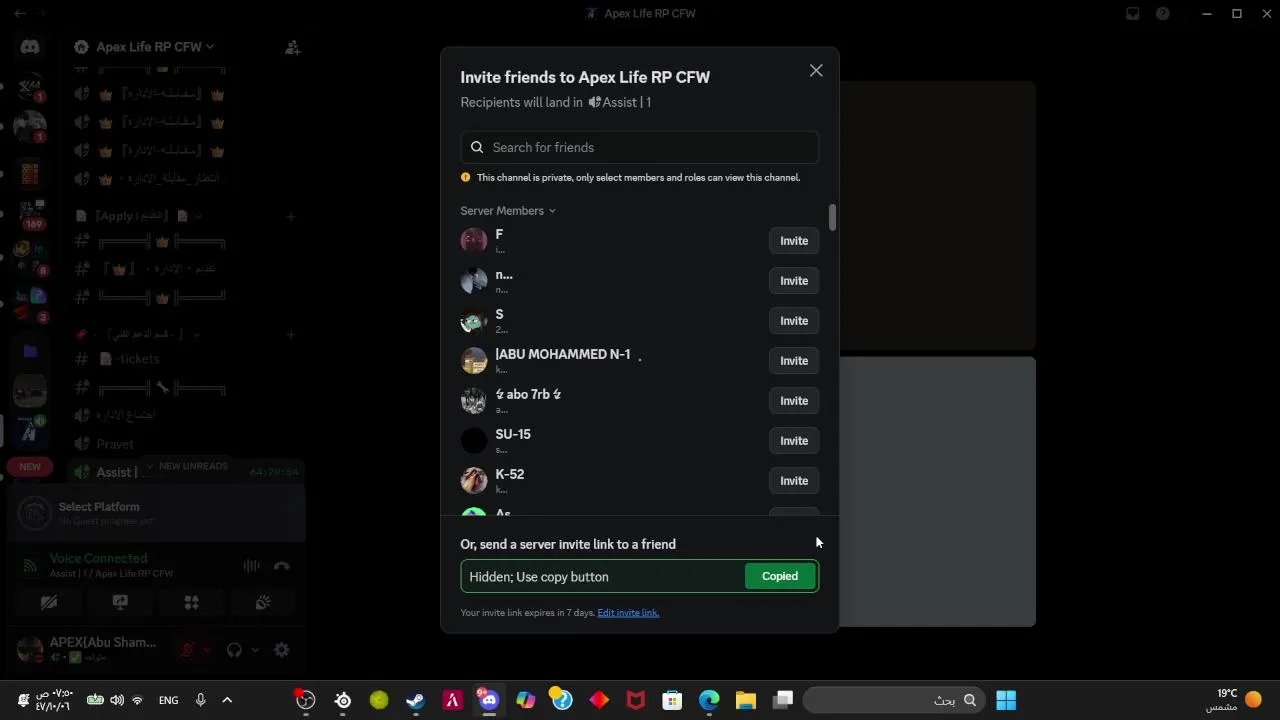1280x720 pixels.
Task: Open the Discord help icon in title bar
Action: (1163, 13)
